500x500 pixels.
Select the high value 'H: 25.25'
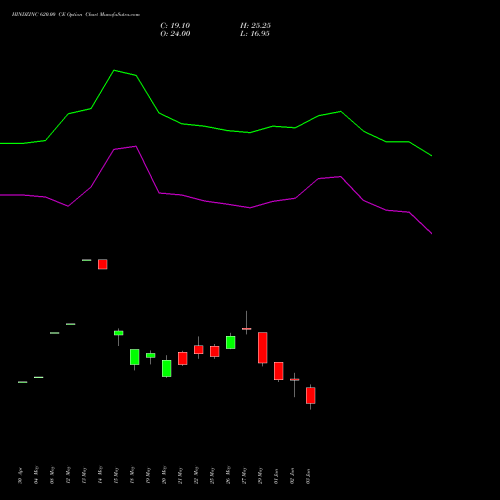click(255, 26)
